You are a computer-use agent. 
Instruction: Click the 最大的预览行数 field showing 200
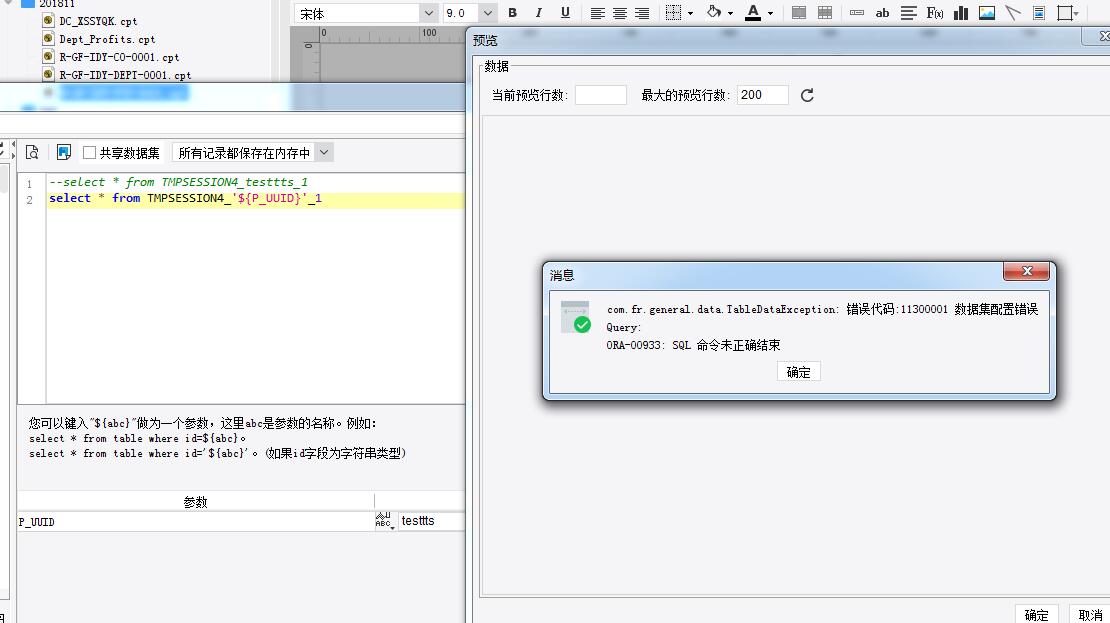pos(762,95)
